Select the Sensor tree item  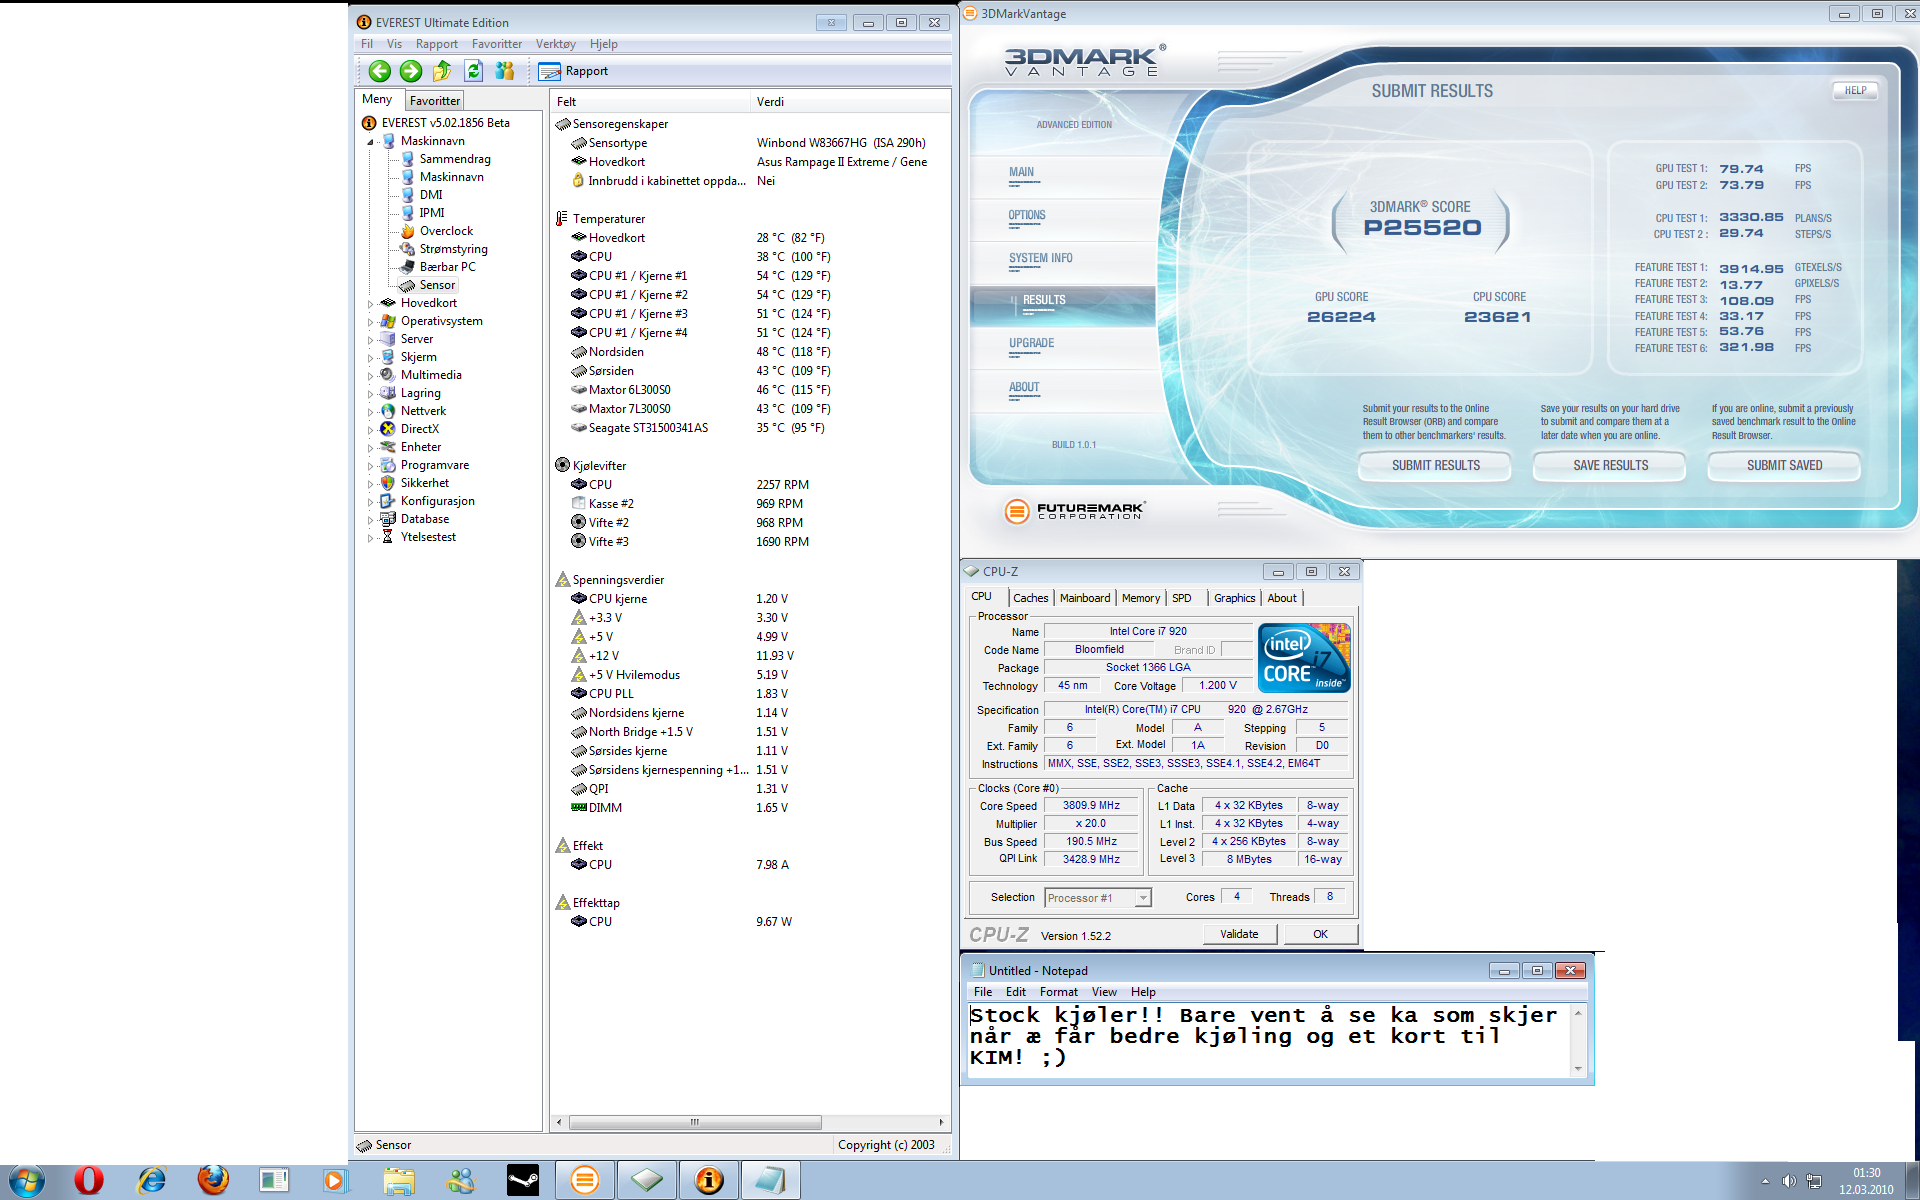point(437,285)
